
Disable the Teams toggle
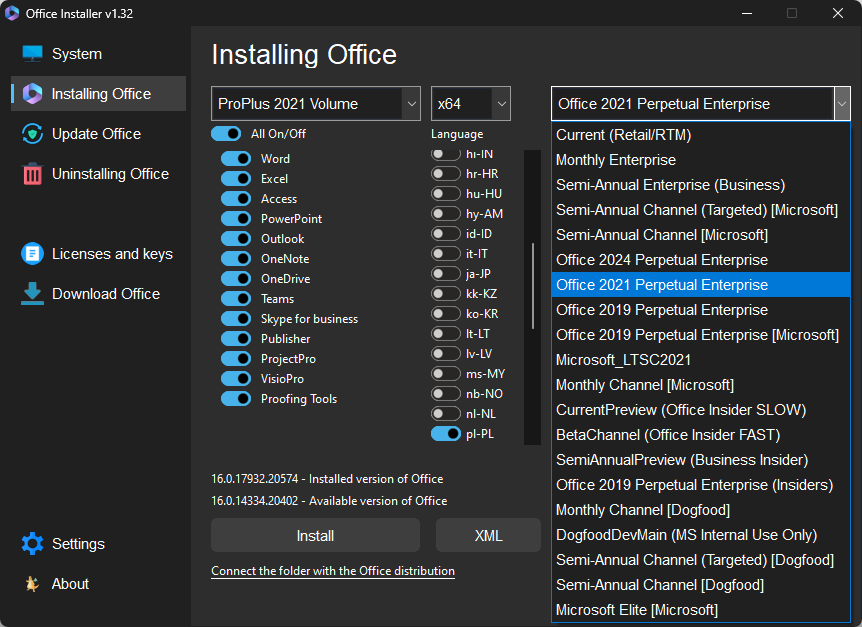[236, 298]
